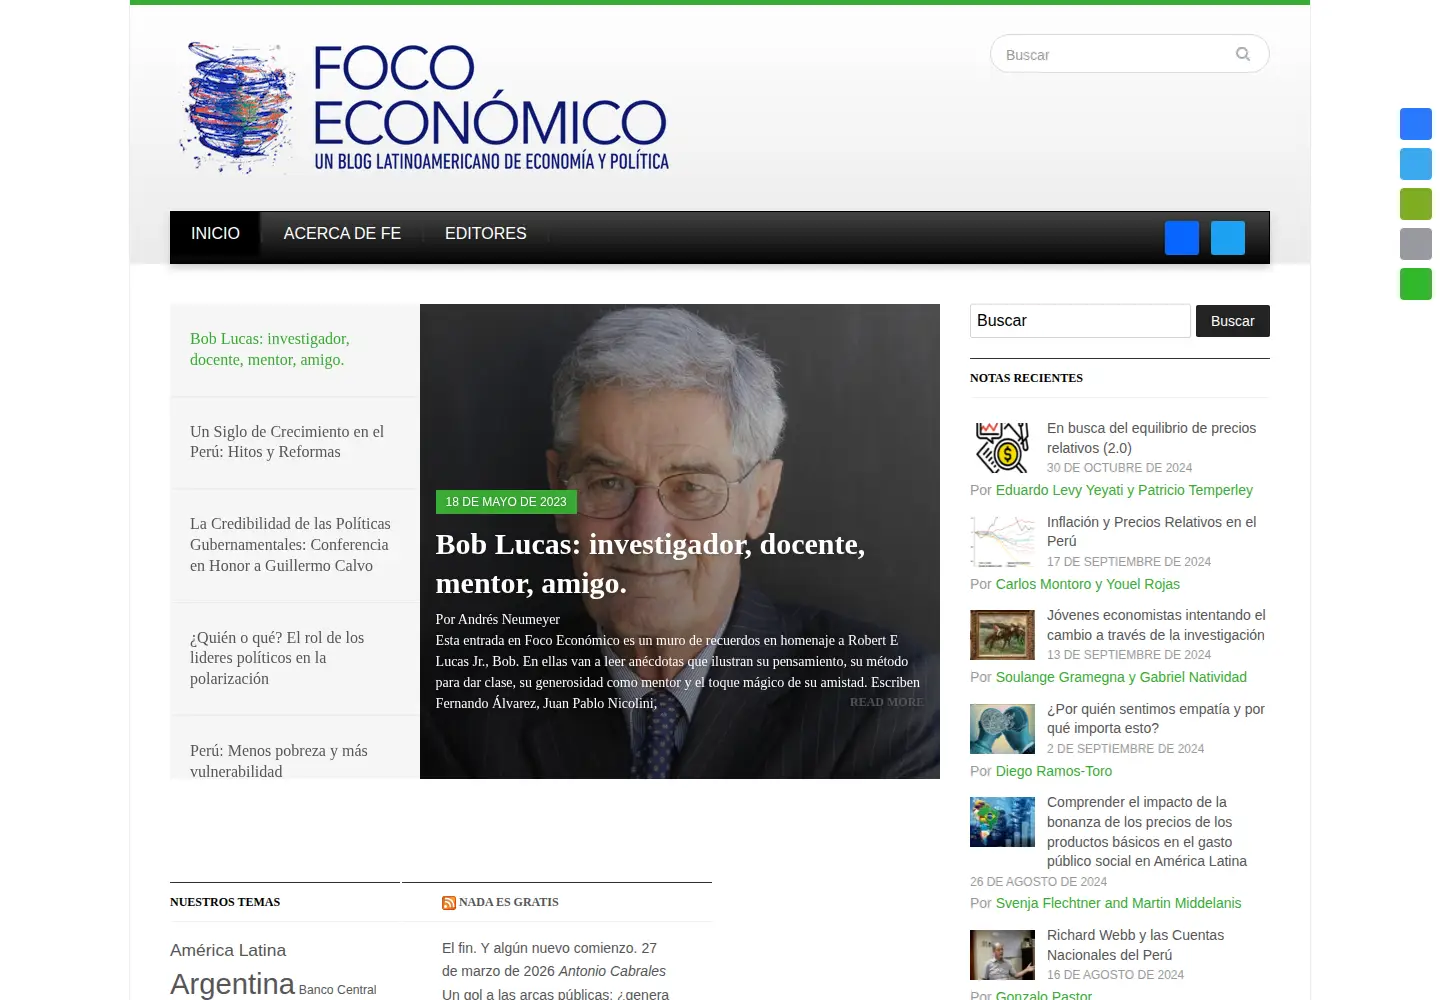This screenshot has height=1000, width=1440.
Task: Open thumbnail for Comprender el impacto article
Action: pyautogui.click(x=1002, y=822)
